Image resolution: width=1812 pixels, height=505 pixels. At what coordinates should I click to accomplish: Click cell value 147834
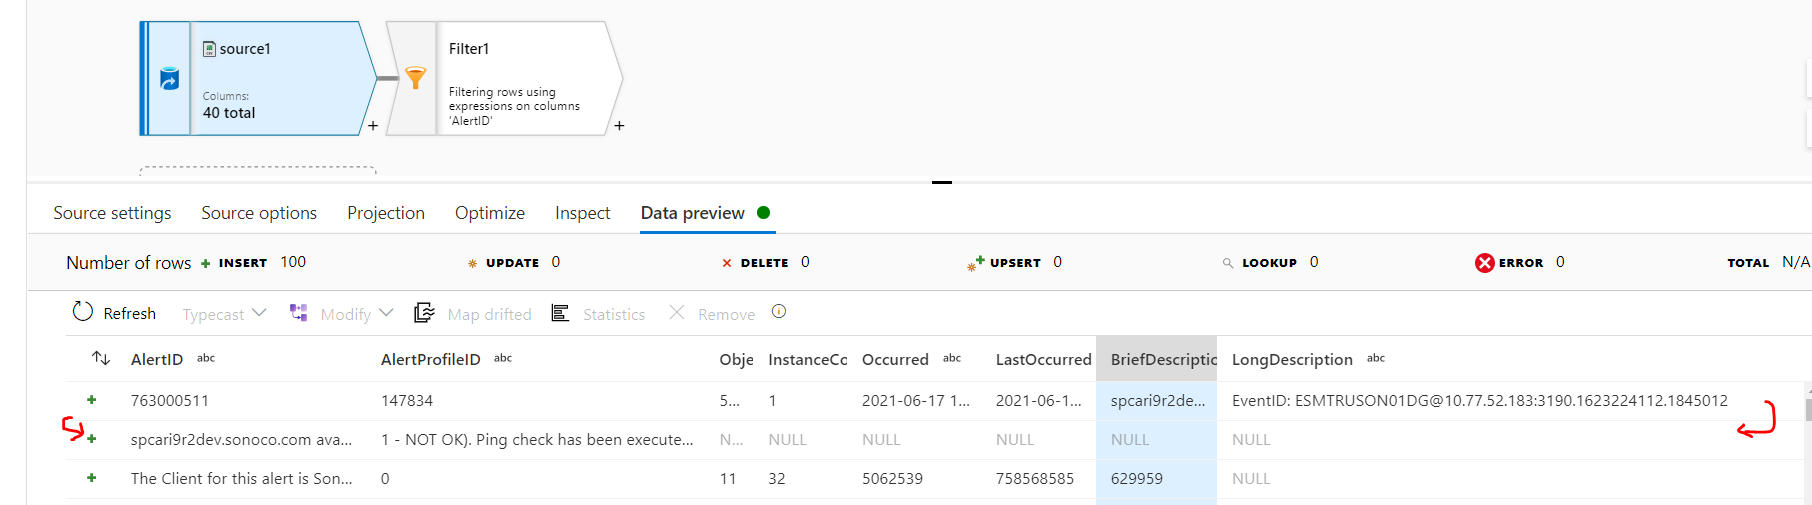(x=407, y=400)
